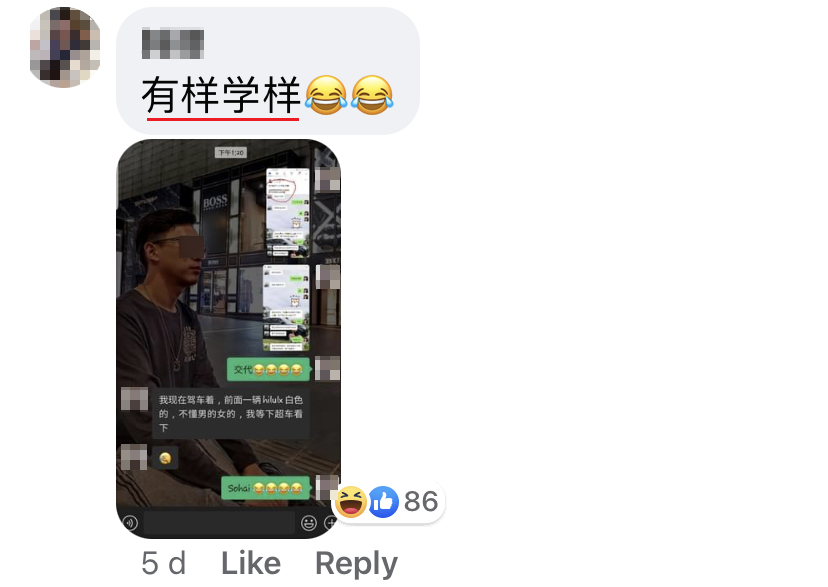Click the comment text 有样学样

(221, 96)
